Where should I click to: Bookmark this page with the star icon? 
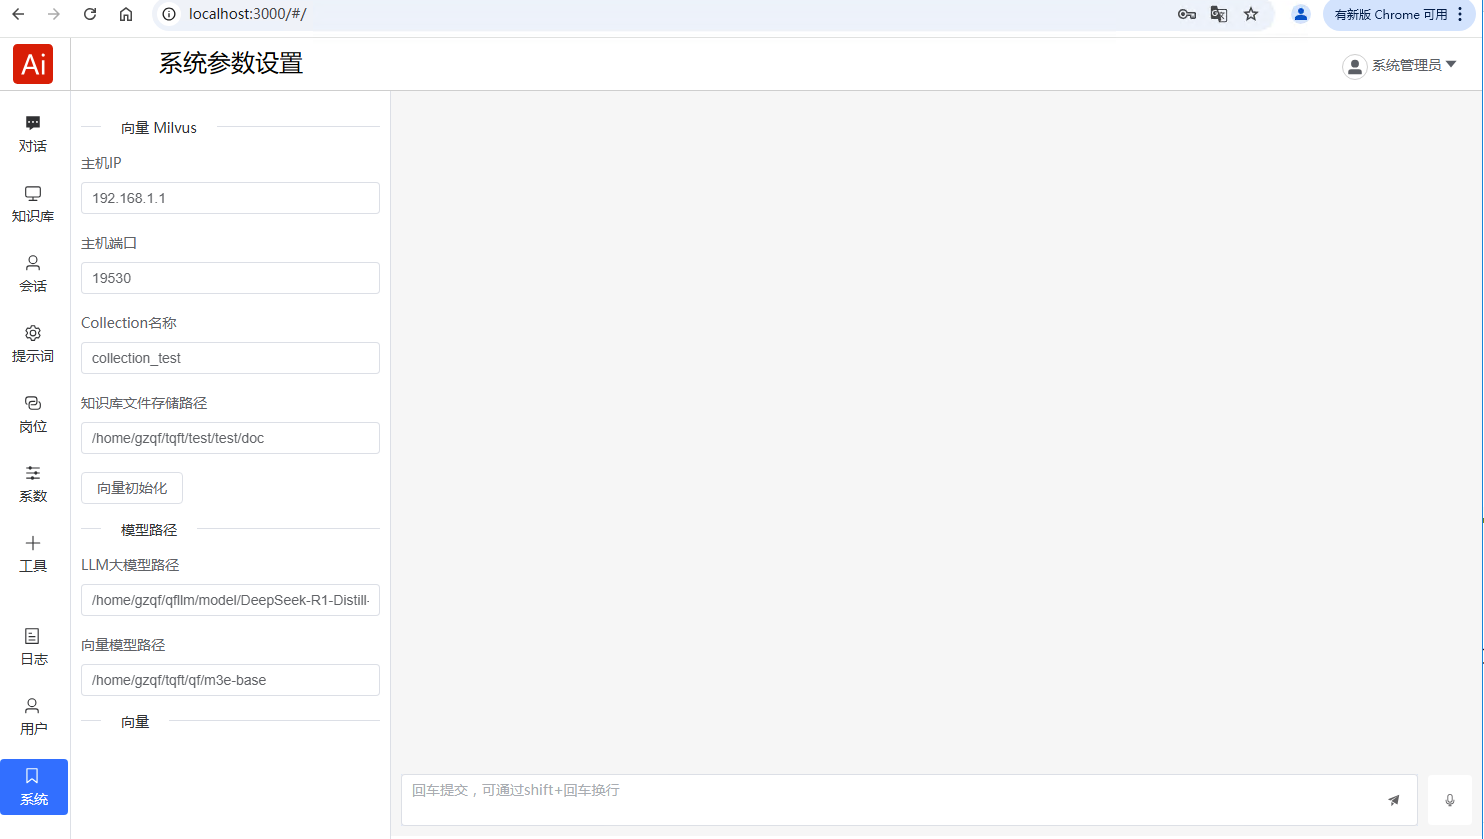tap(1251, 14)
